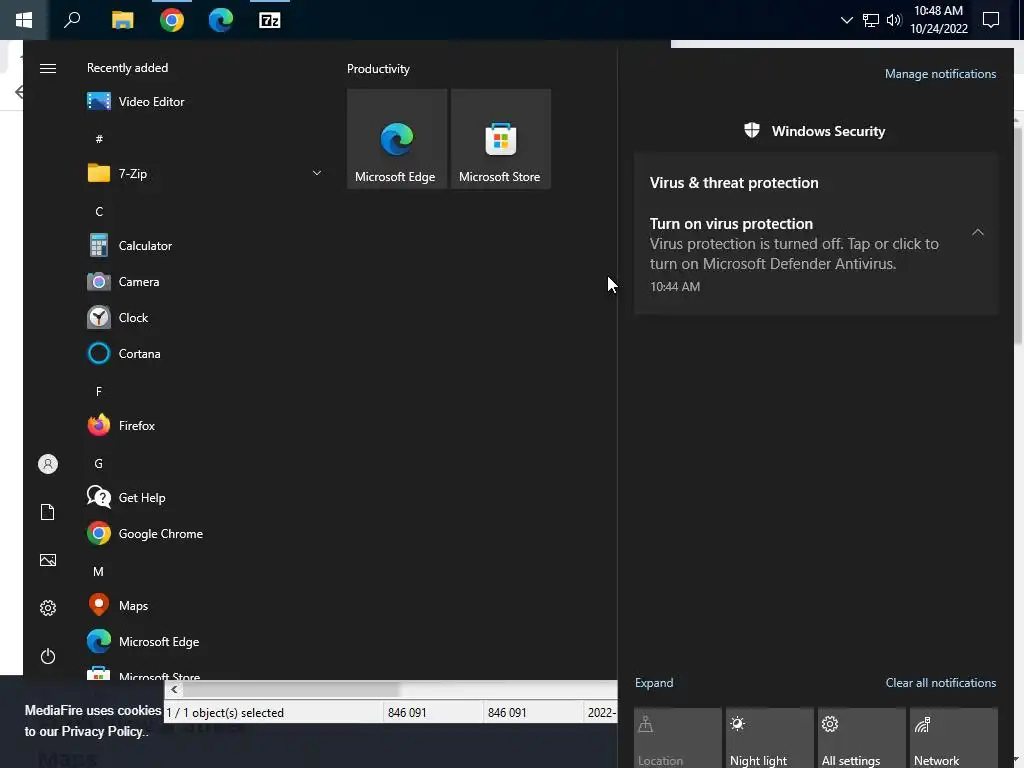
Task: Open user account icon in Start
Action: [x=48, y=464]
